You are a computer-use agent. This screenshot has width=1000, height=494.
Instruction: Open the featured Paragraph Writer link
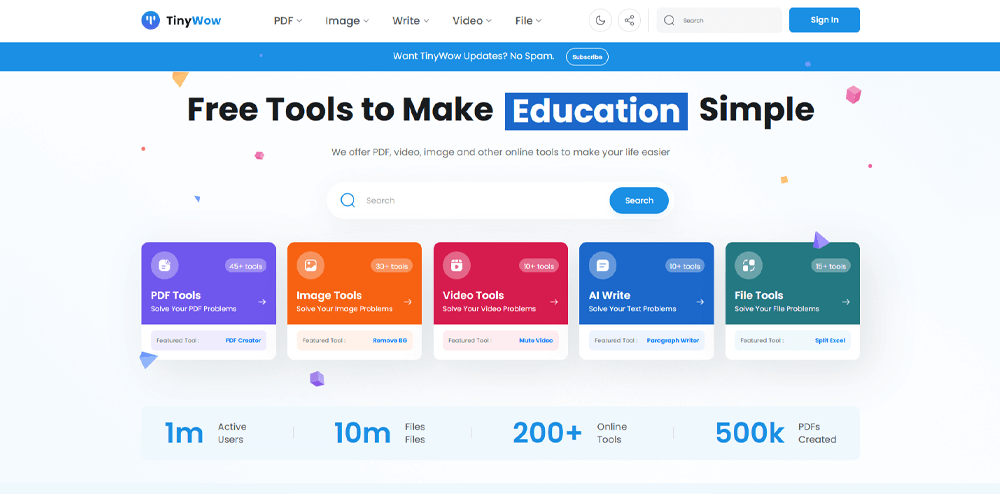click(x=672, y=340)
